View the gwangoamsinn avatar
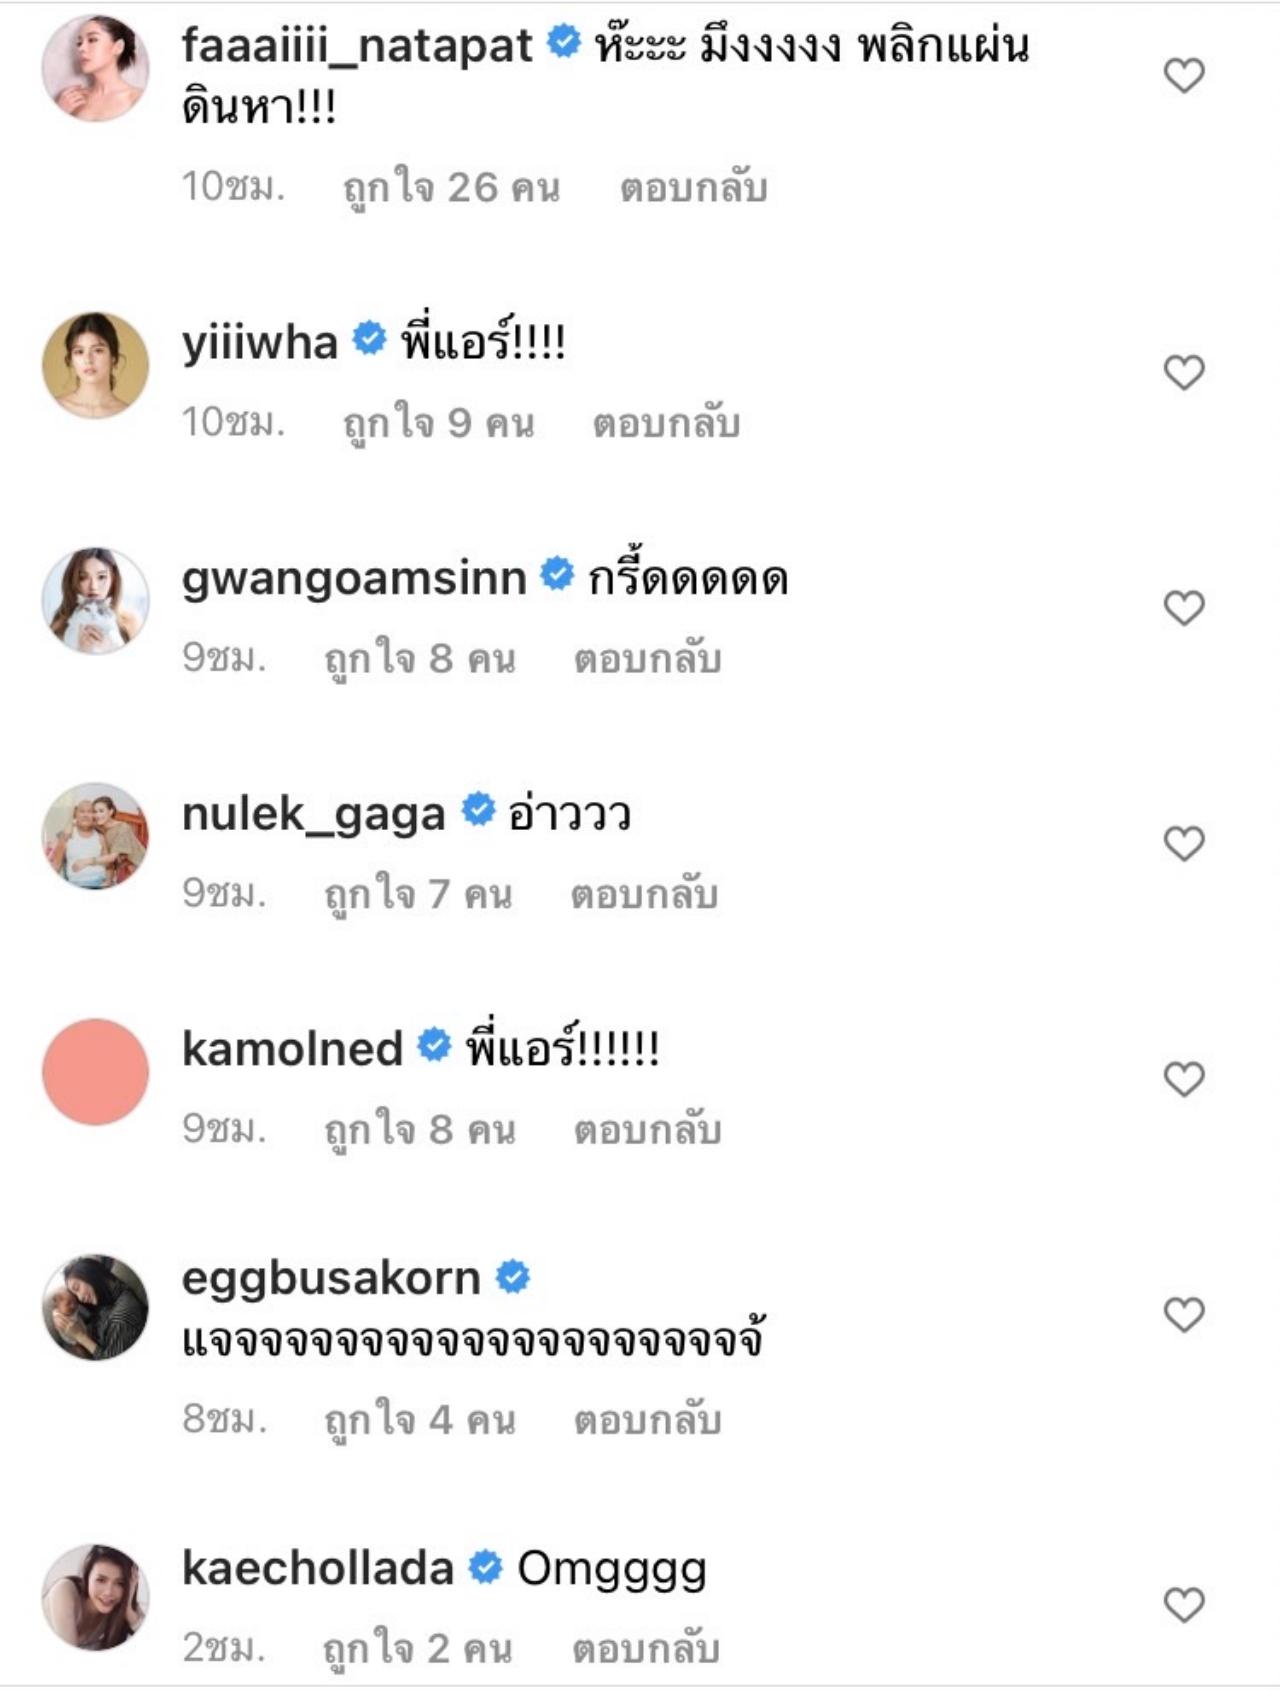 point(95,601)
